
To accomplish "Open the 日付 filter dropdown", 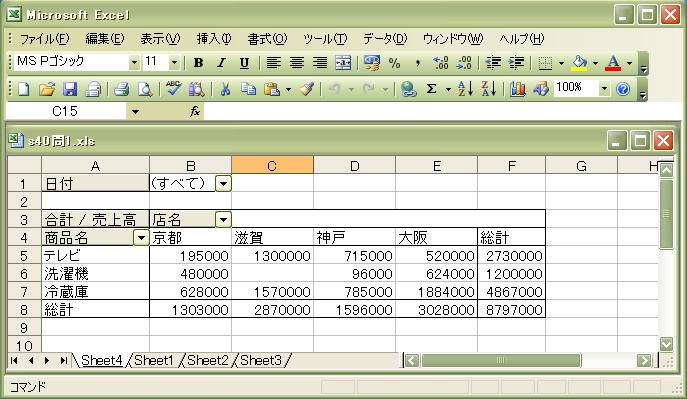I will click(x=223, y=184).
